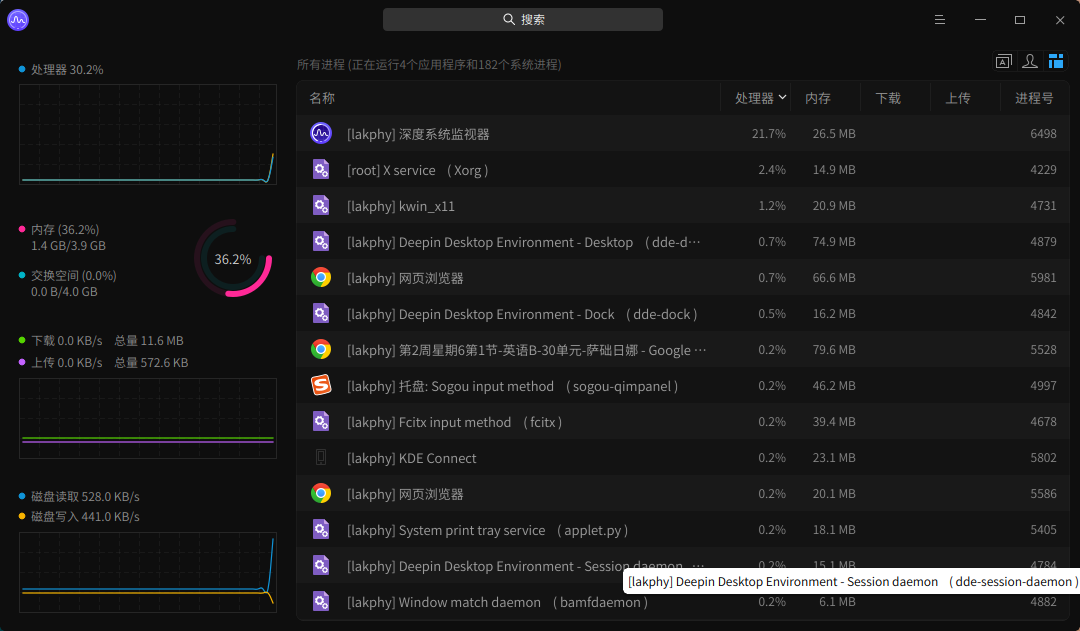
Task: Click the memory usage 36.2% ring gauge
Action: [x=233, y=259]
